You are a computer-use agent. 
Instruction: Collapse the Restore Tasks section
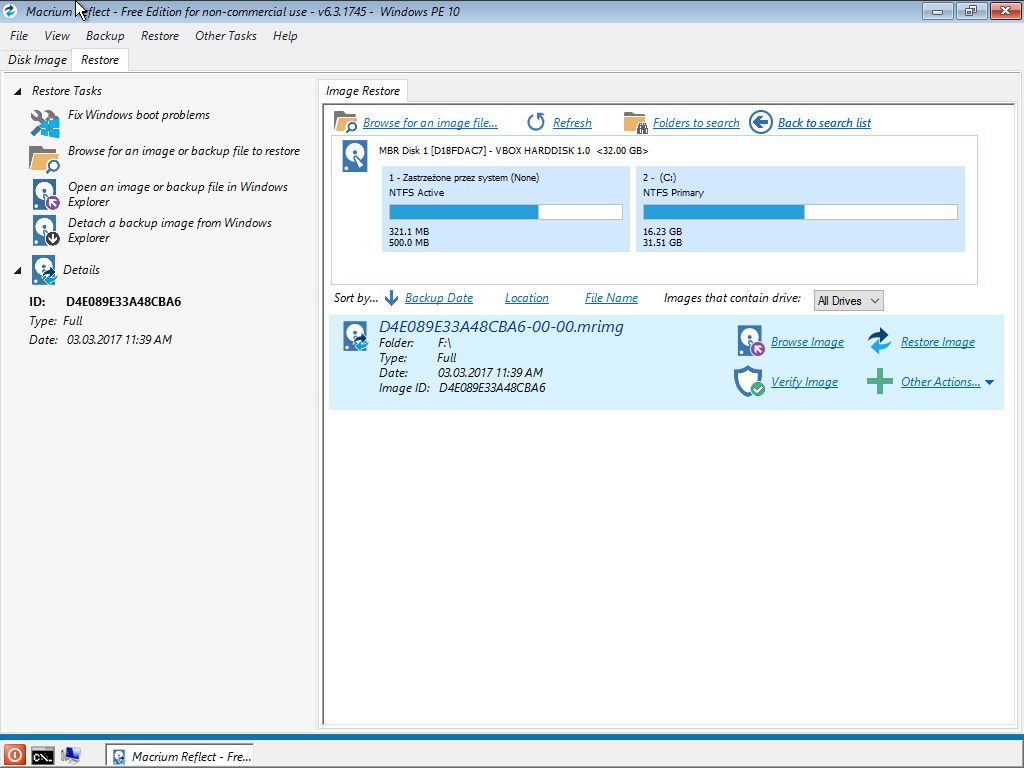pos(18,91)
